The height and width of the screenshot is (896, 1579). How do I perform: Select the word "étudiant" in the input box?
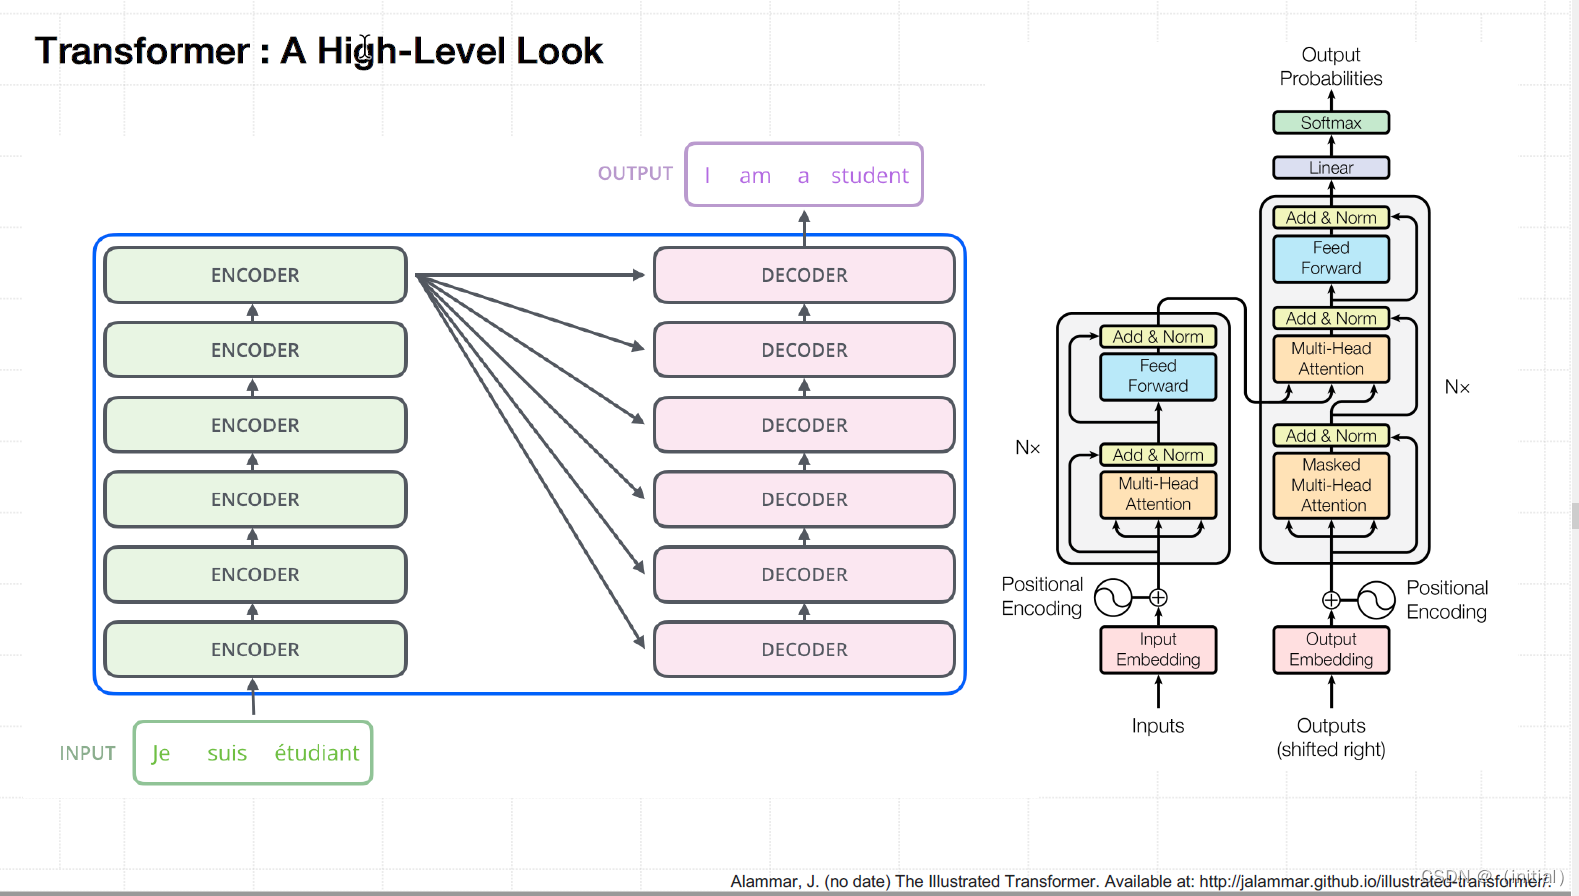(x=317, y=753)
